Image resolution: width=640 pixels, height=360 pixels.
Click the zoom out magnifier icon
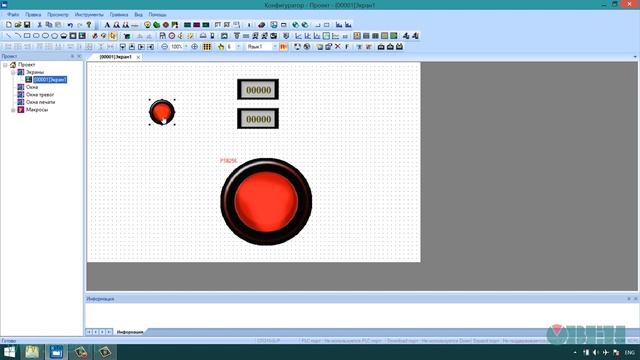[x=164, y=47]
